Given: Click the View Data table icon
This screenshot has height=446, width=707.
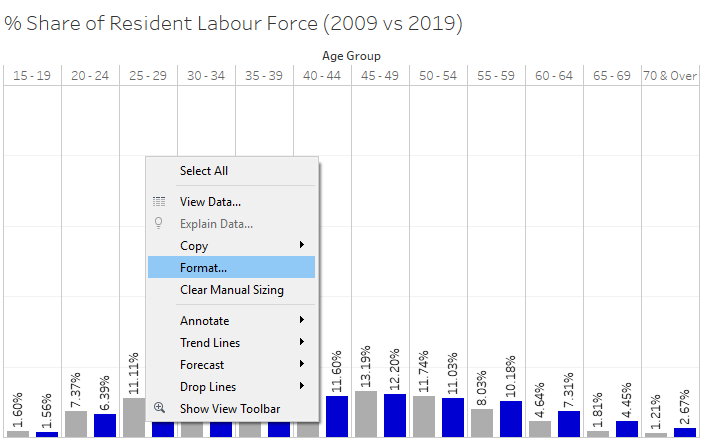Looking at the screenshot, I should click(159, 202).
